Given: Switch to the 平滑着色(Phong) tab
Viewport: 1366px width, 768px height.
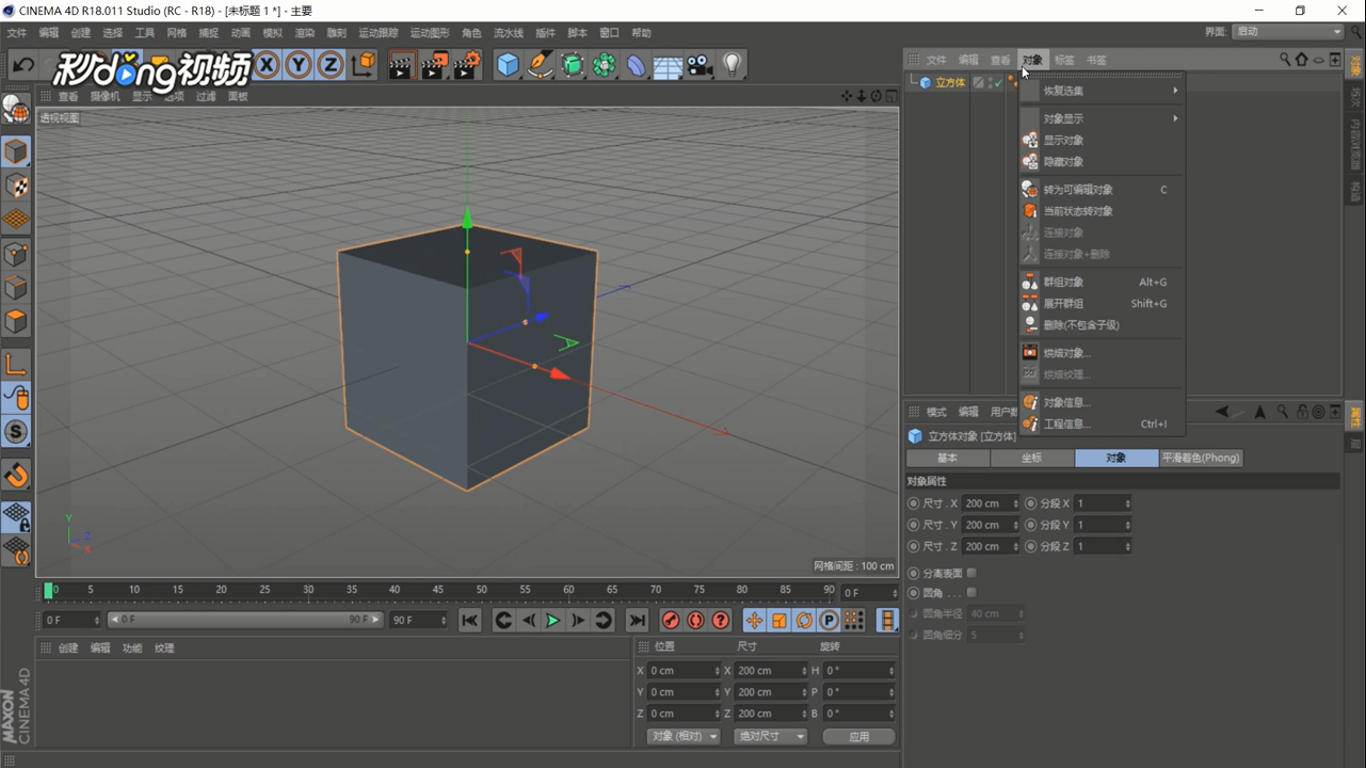Looking at the screenshot, I should [x=1201, y=458].
